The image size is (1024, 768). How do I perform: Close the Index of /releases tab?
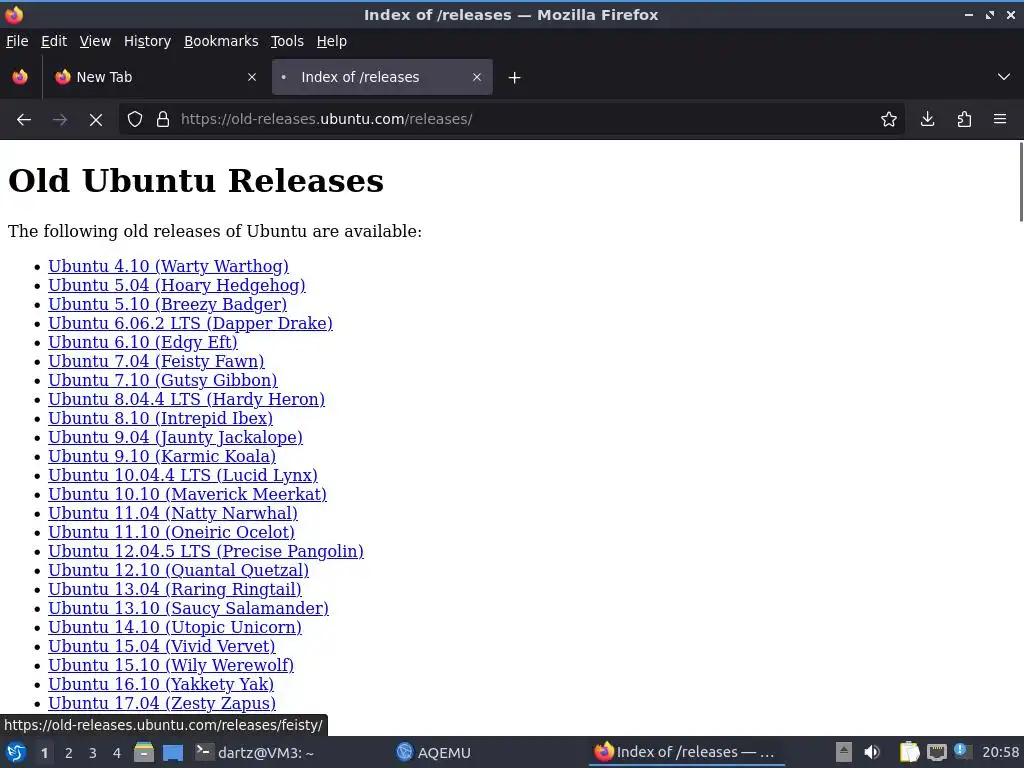point(477,77)
